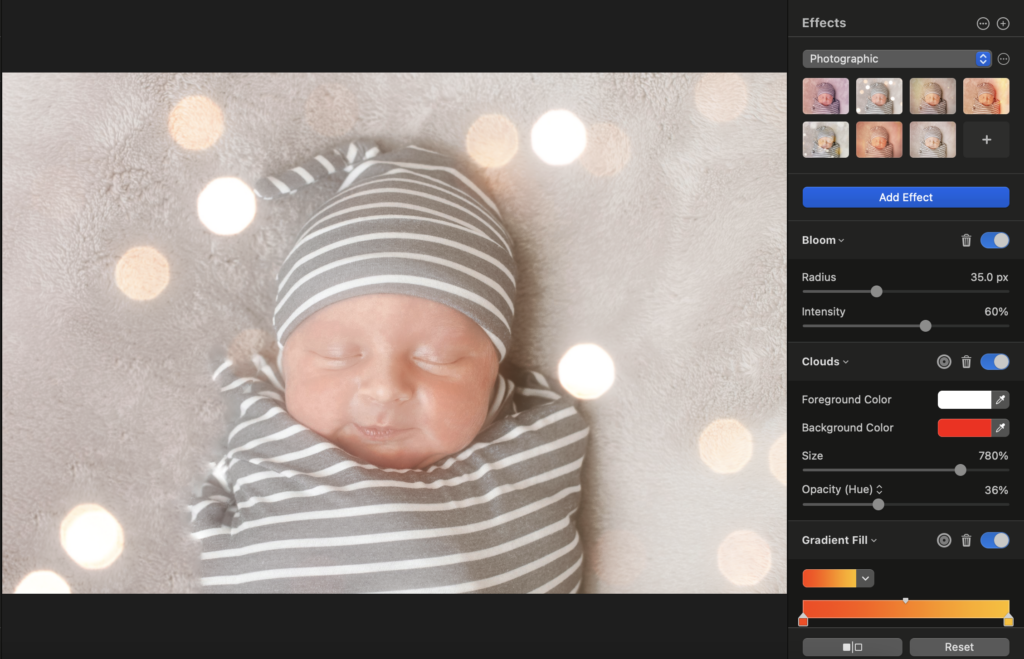Open options icon beside Photographic dropdown

[1004, 59]
